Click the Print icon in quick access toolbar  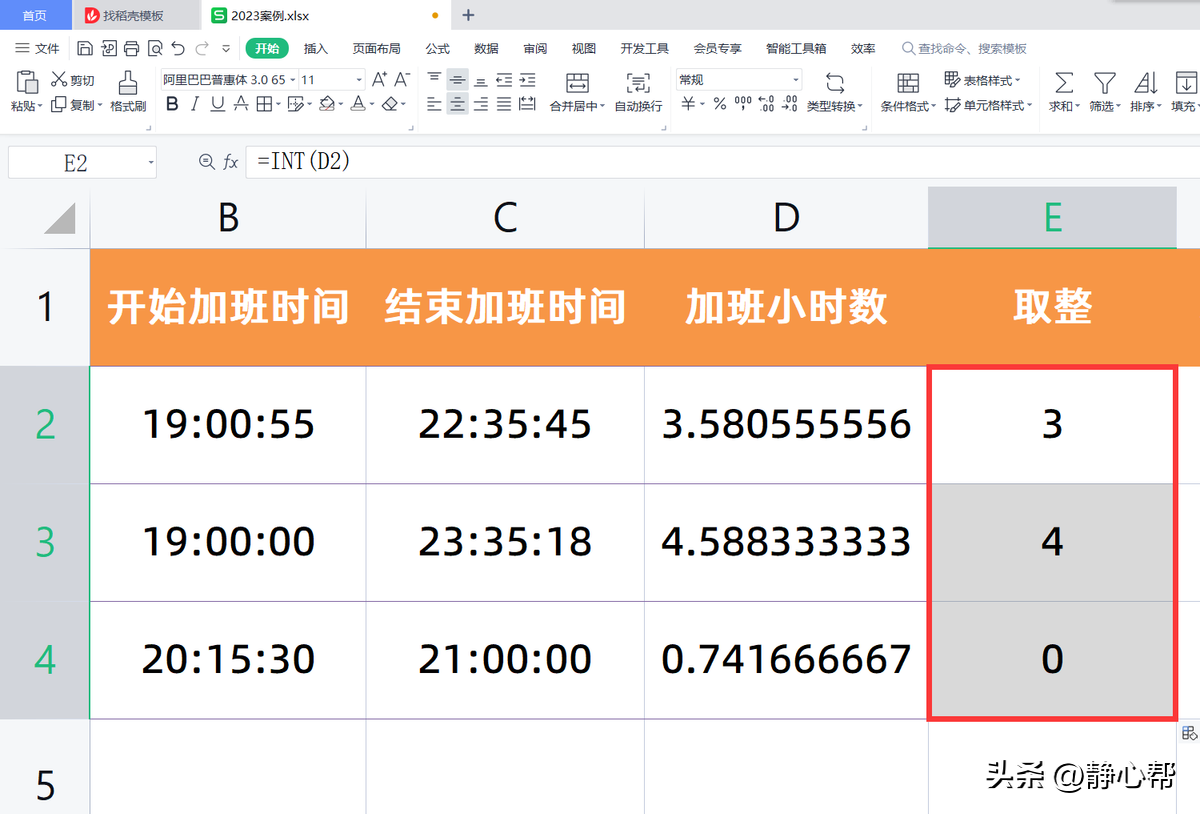[131, 48]
